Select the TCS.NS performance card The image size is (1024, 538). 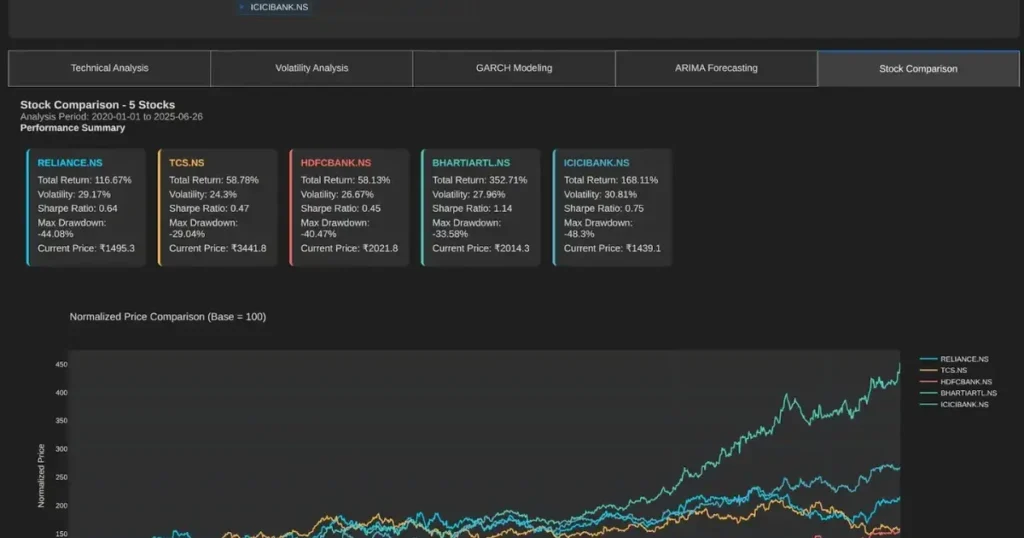click(x=217, y=207)
